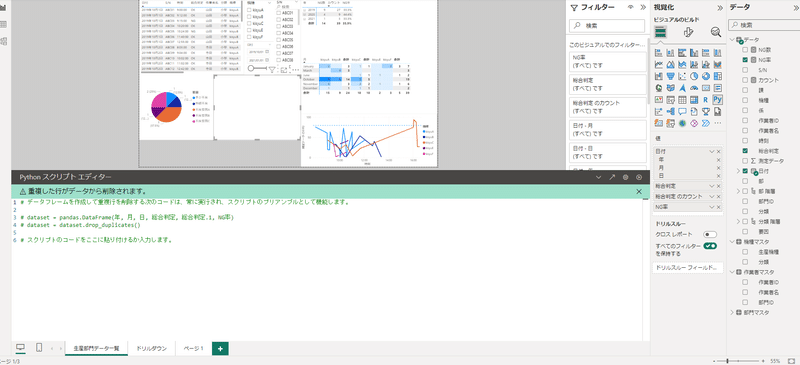Open dropdown for NG率 value field
Viewport: 800px width, 365px height.
(712, 206)
